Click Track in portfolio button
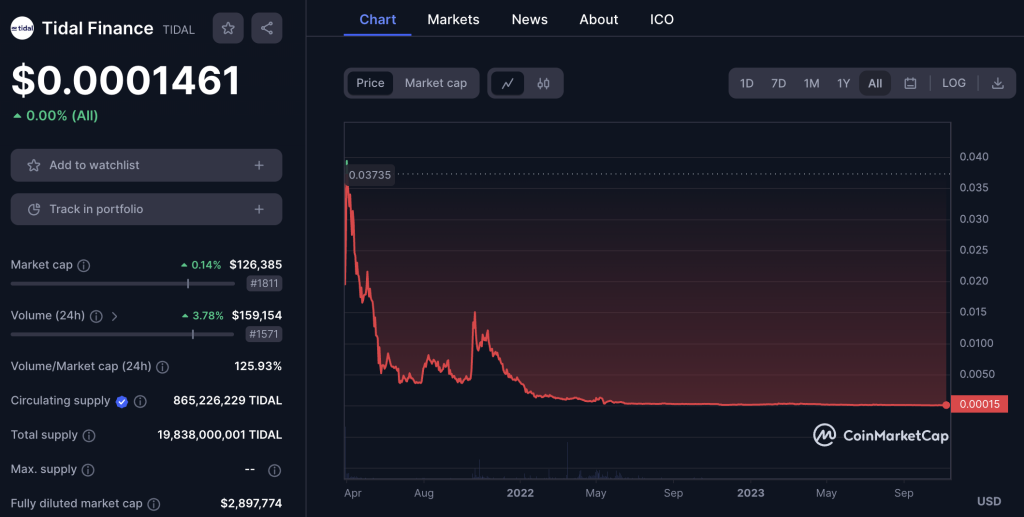1024x517 pixels. [x=146, y=210]
